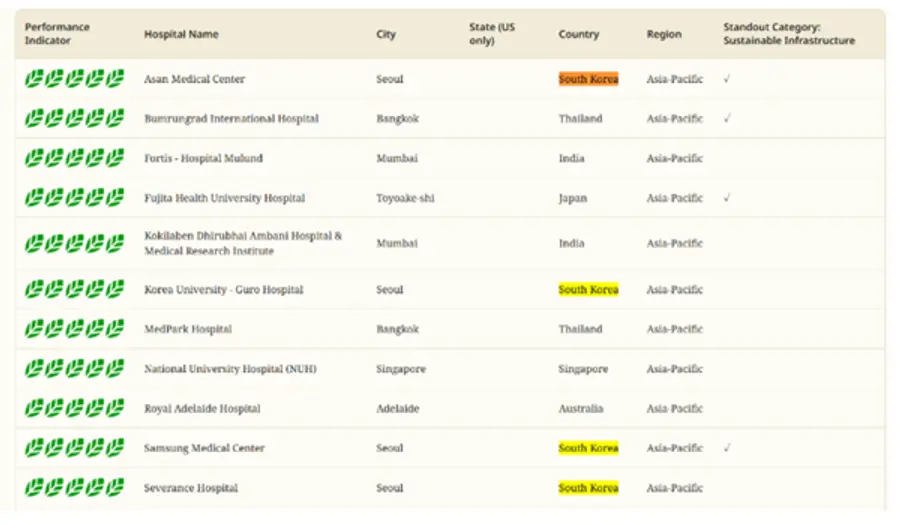The width and height of the screenshot is (900, 525).
Task: Click the Sustainable Infrastructure checkmark for Bumrungrad International Hospital
Action: tap(727, 118)
